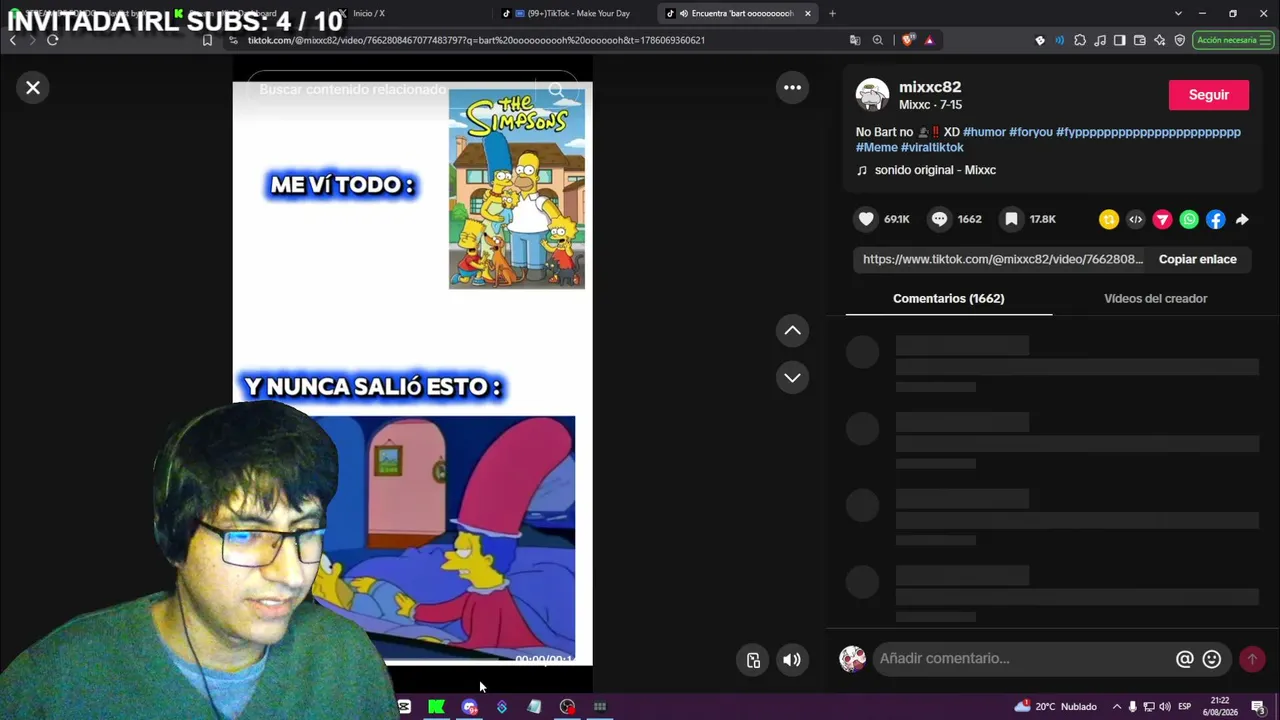The width and height of the screenshot is (1280, 720).
Task: Open the translate page icon
Action: pos(854,40)
